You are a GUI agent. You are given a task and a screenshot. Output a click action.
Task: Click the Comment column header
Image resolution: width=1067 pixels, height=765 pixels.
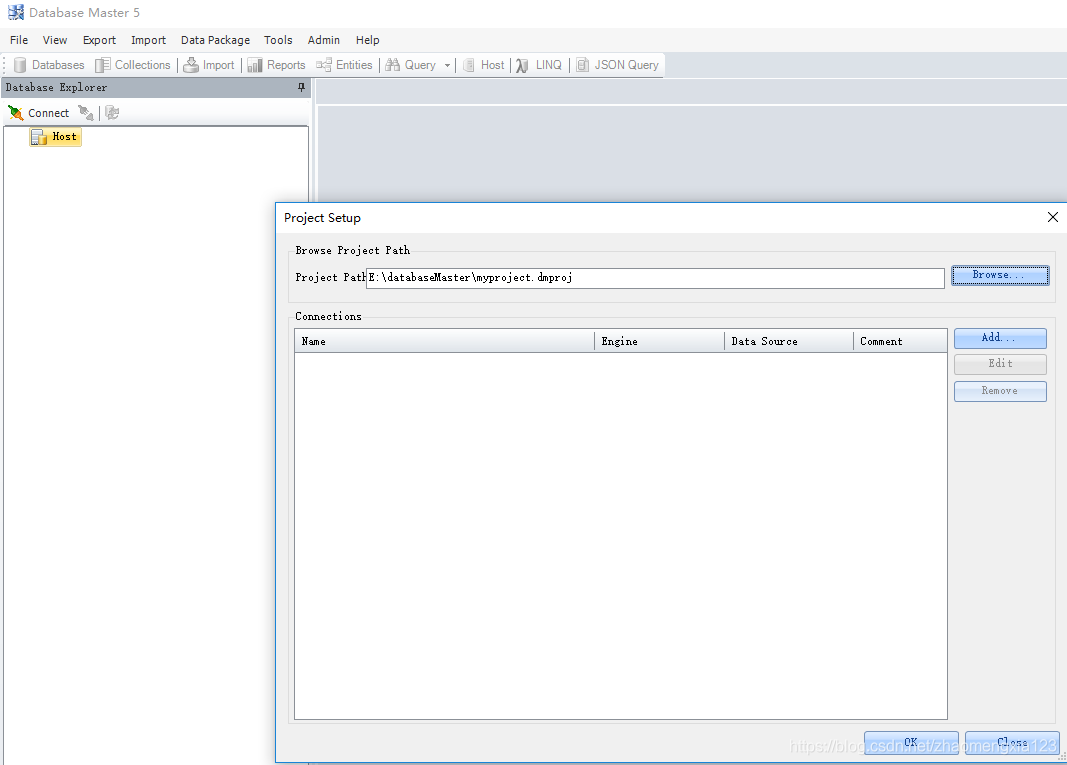(900, 341)
